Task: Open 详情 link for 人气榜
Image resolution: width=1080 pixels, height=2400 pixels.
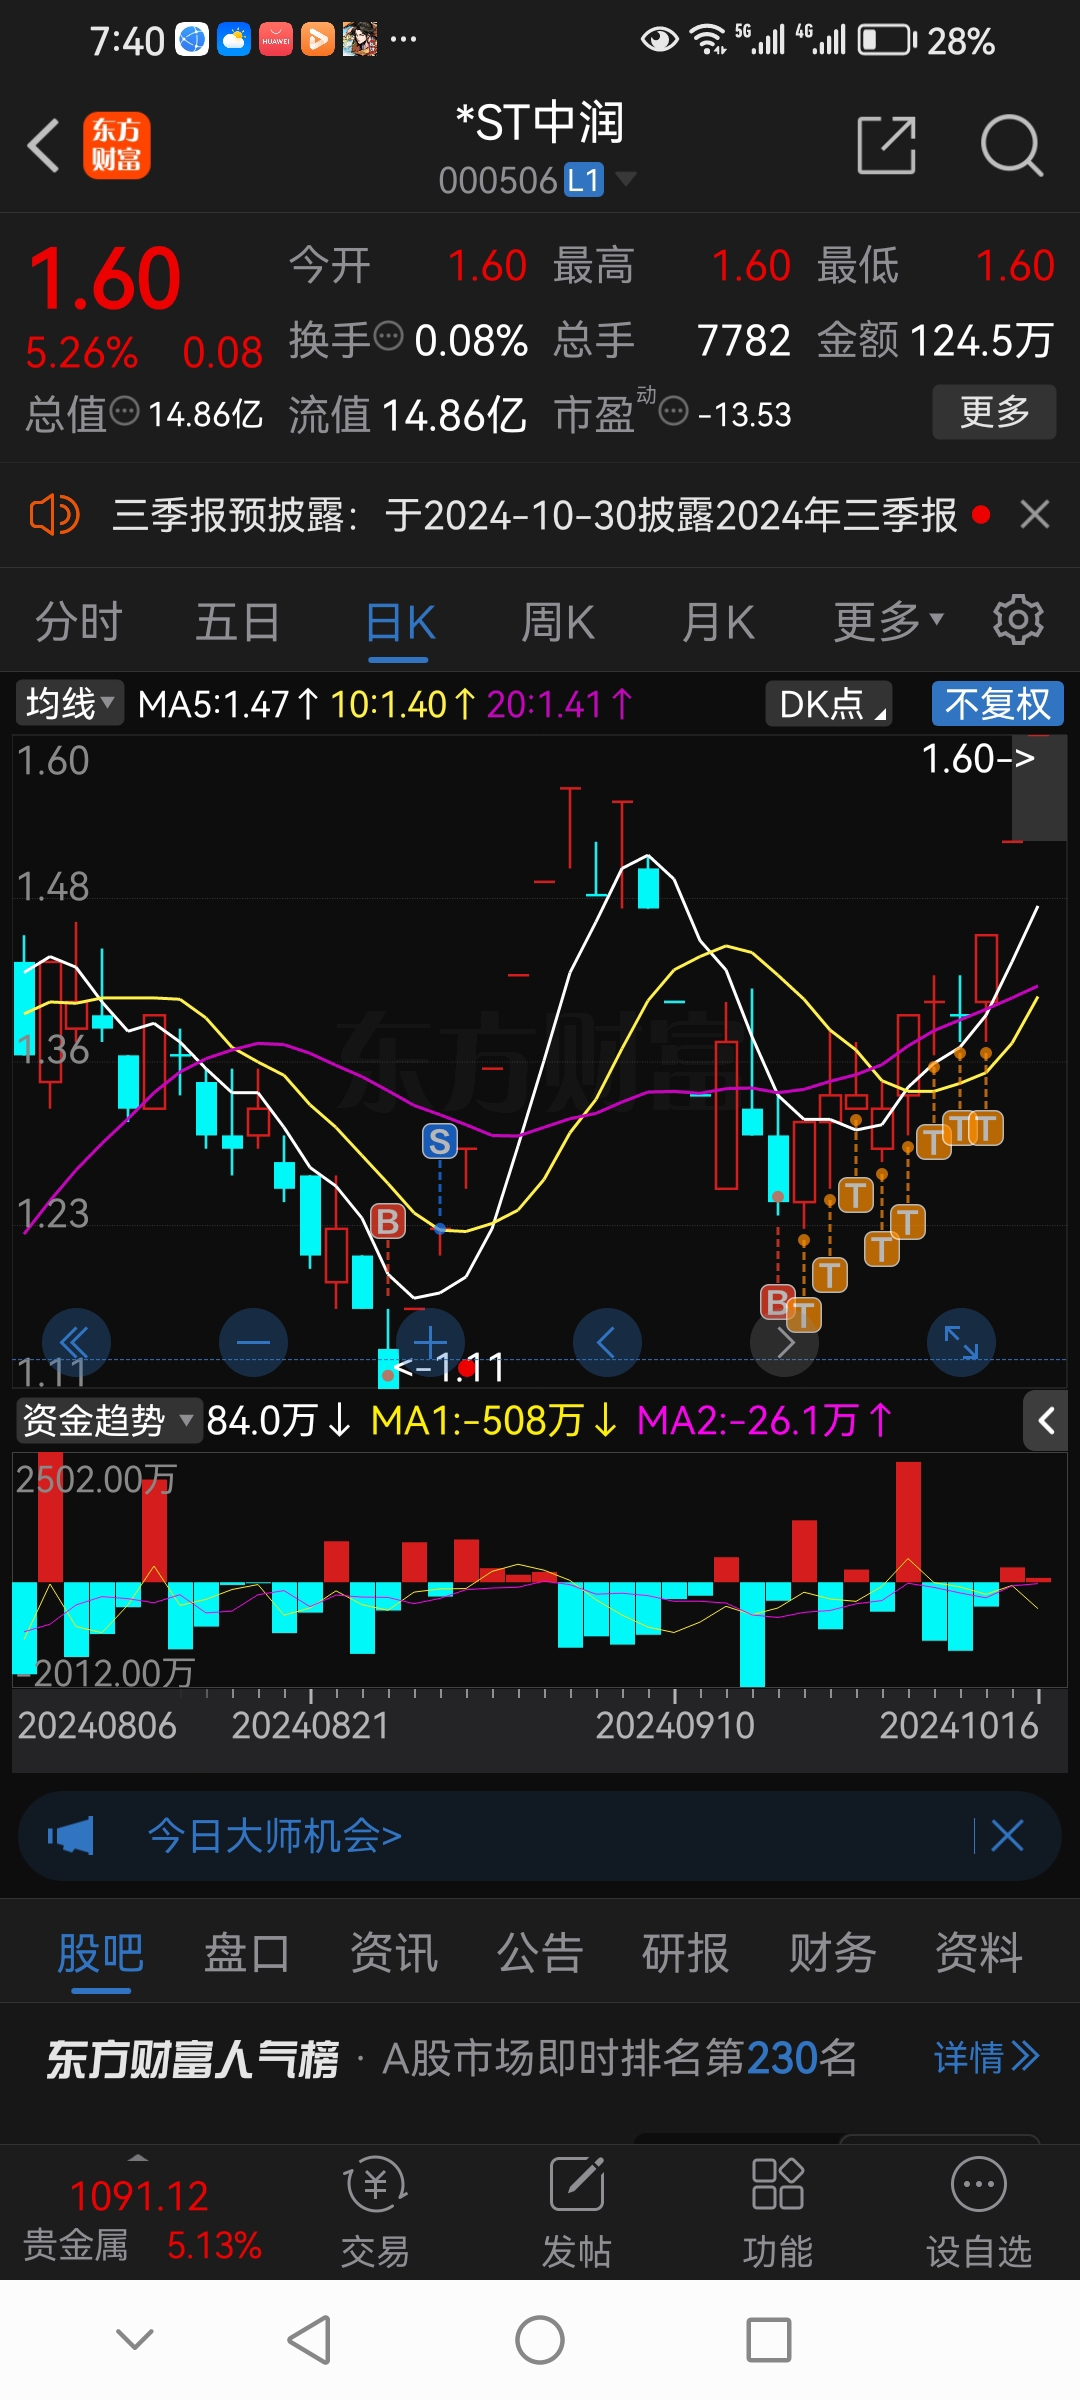Action: tap(987, 2058)
